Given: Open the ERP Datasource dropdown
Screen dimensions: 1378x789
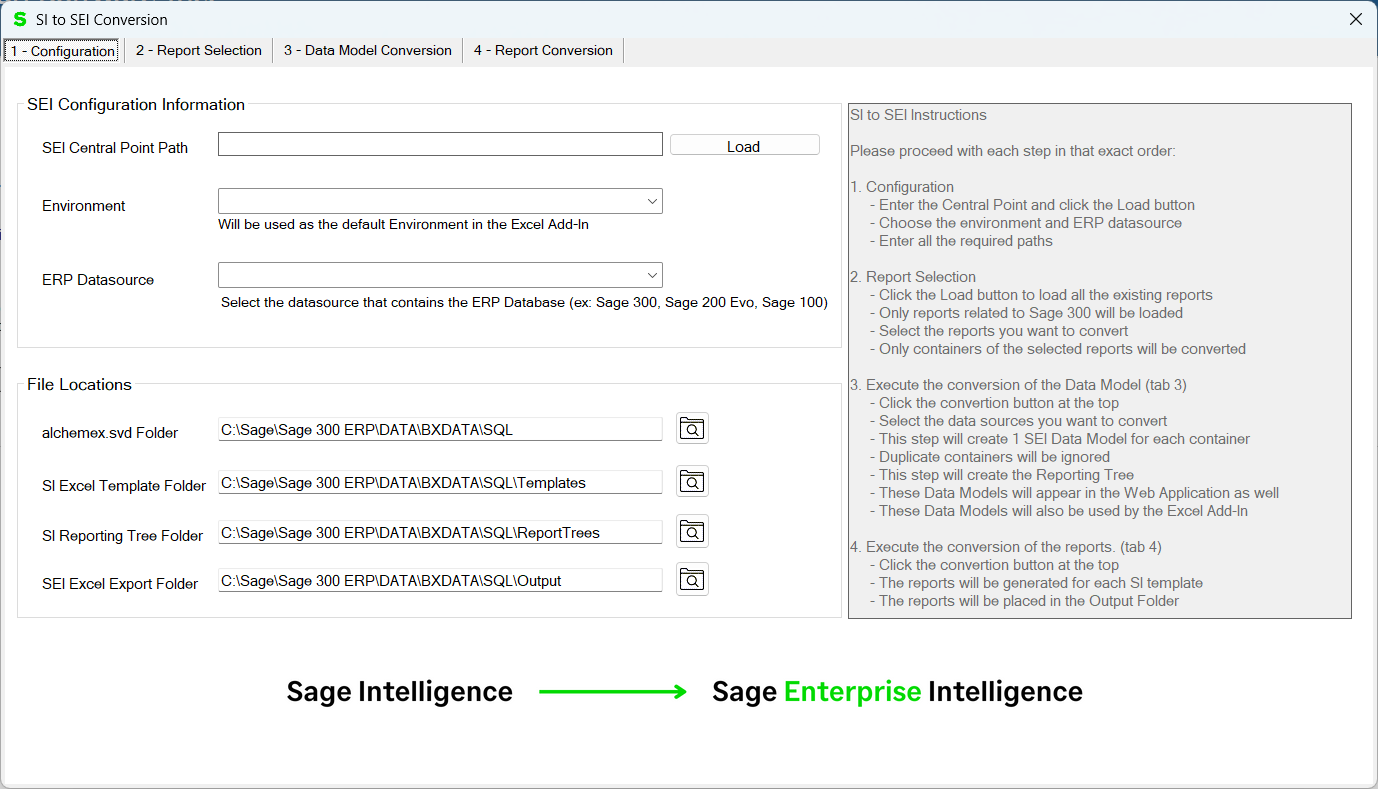Looking at the screenshot, I should (x=652, y=275).
